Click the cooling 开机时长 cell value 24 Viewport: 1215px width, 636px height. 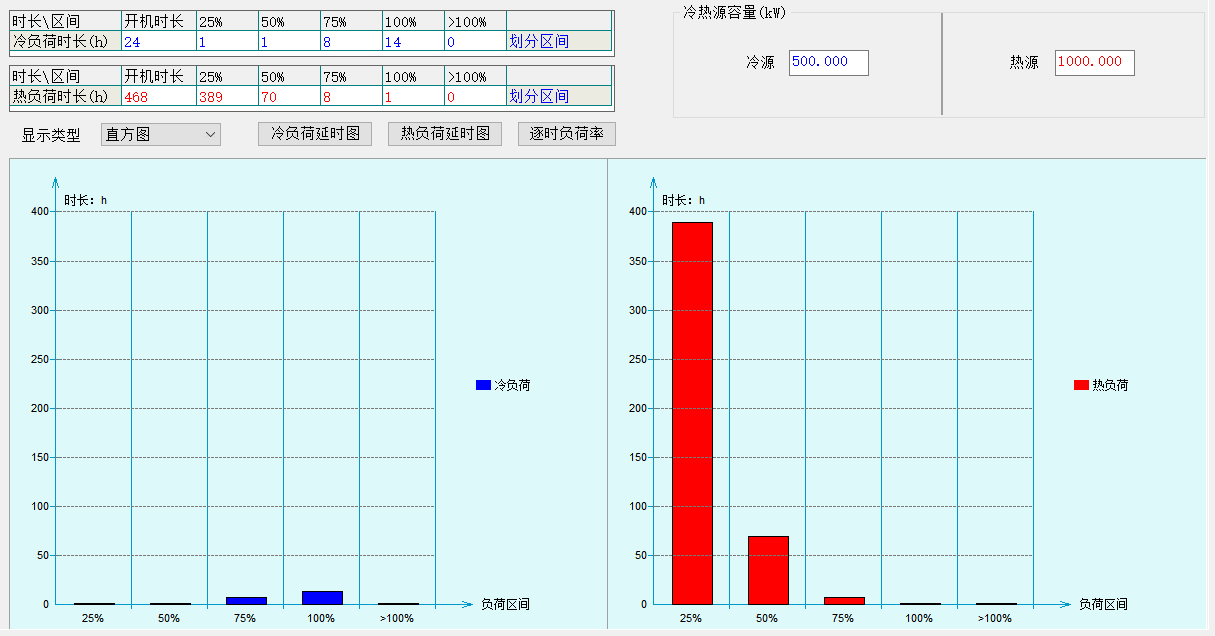point(158,41)
